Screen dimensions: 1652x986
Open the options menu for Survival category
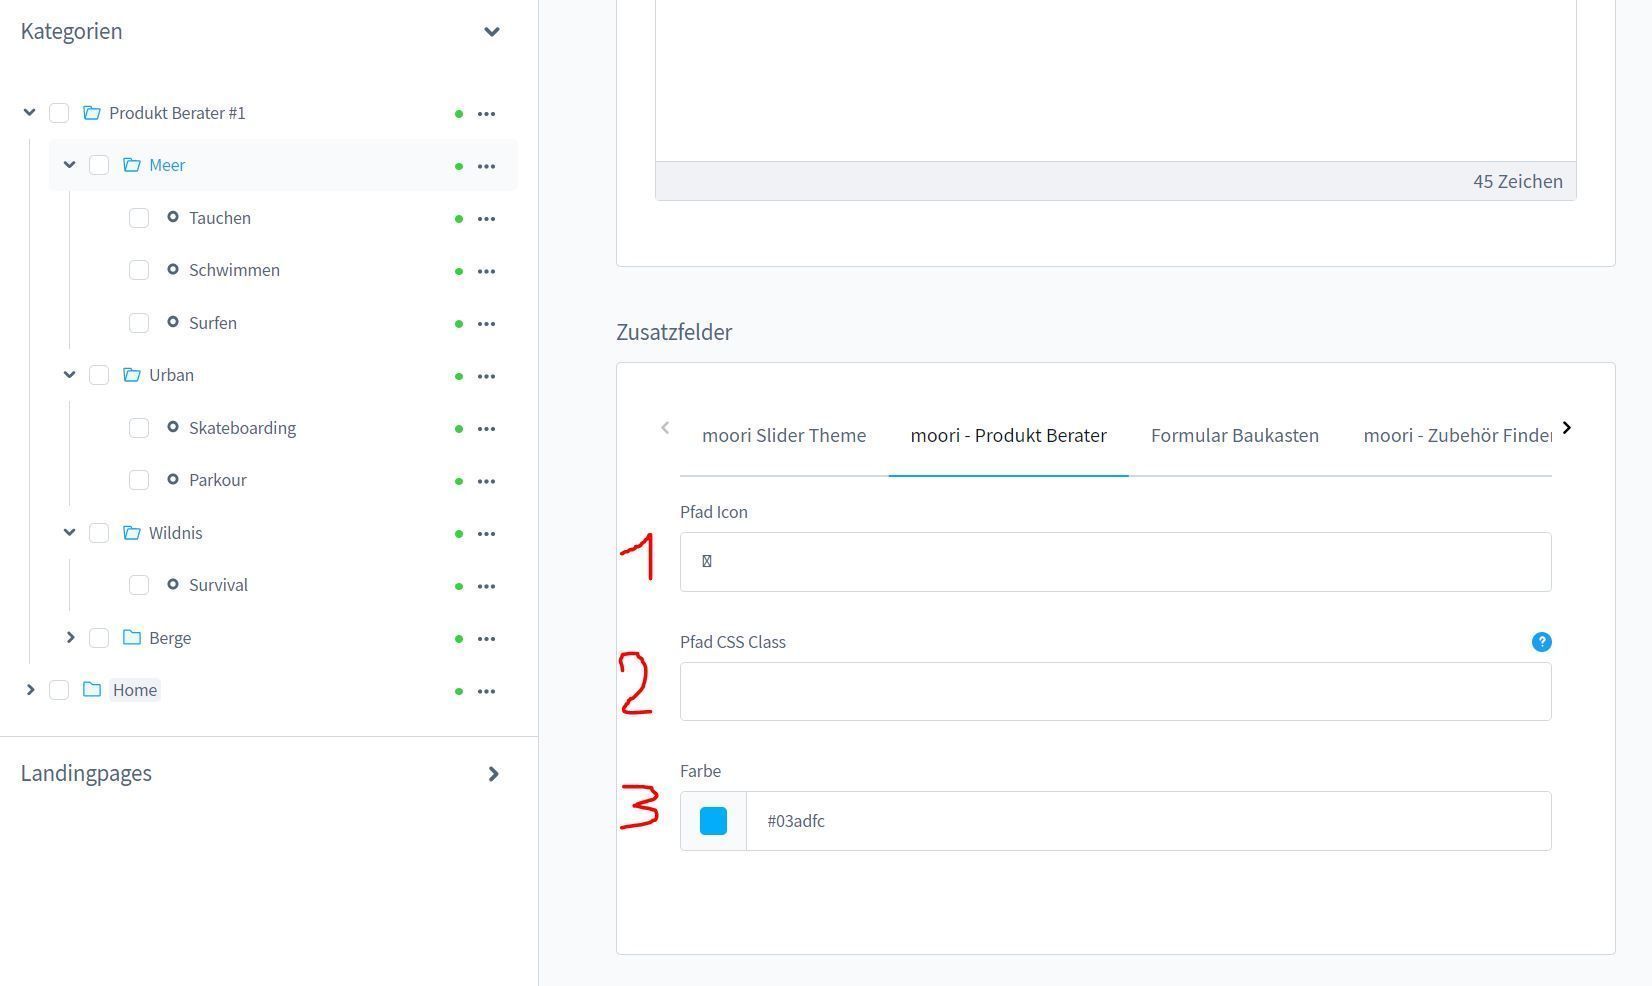(x=486, y=586)
